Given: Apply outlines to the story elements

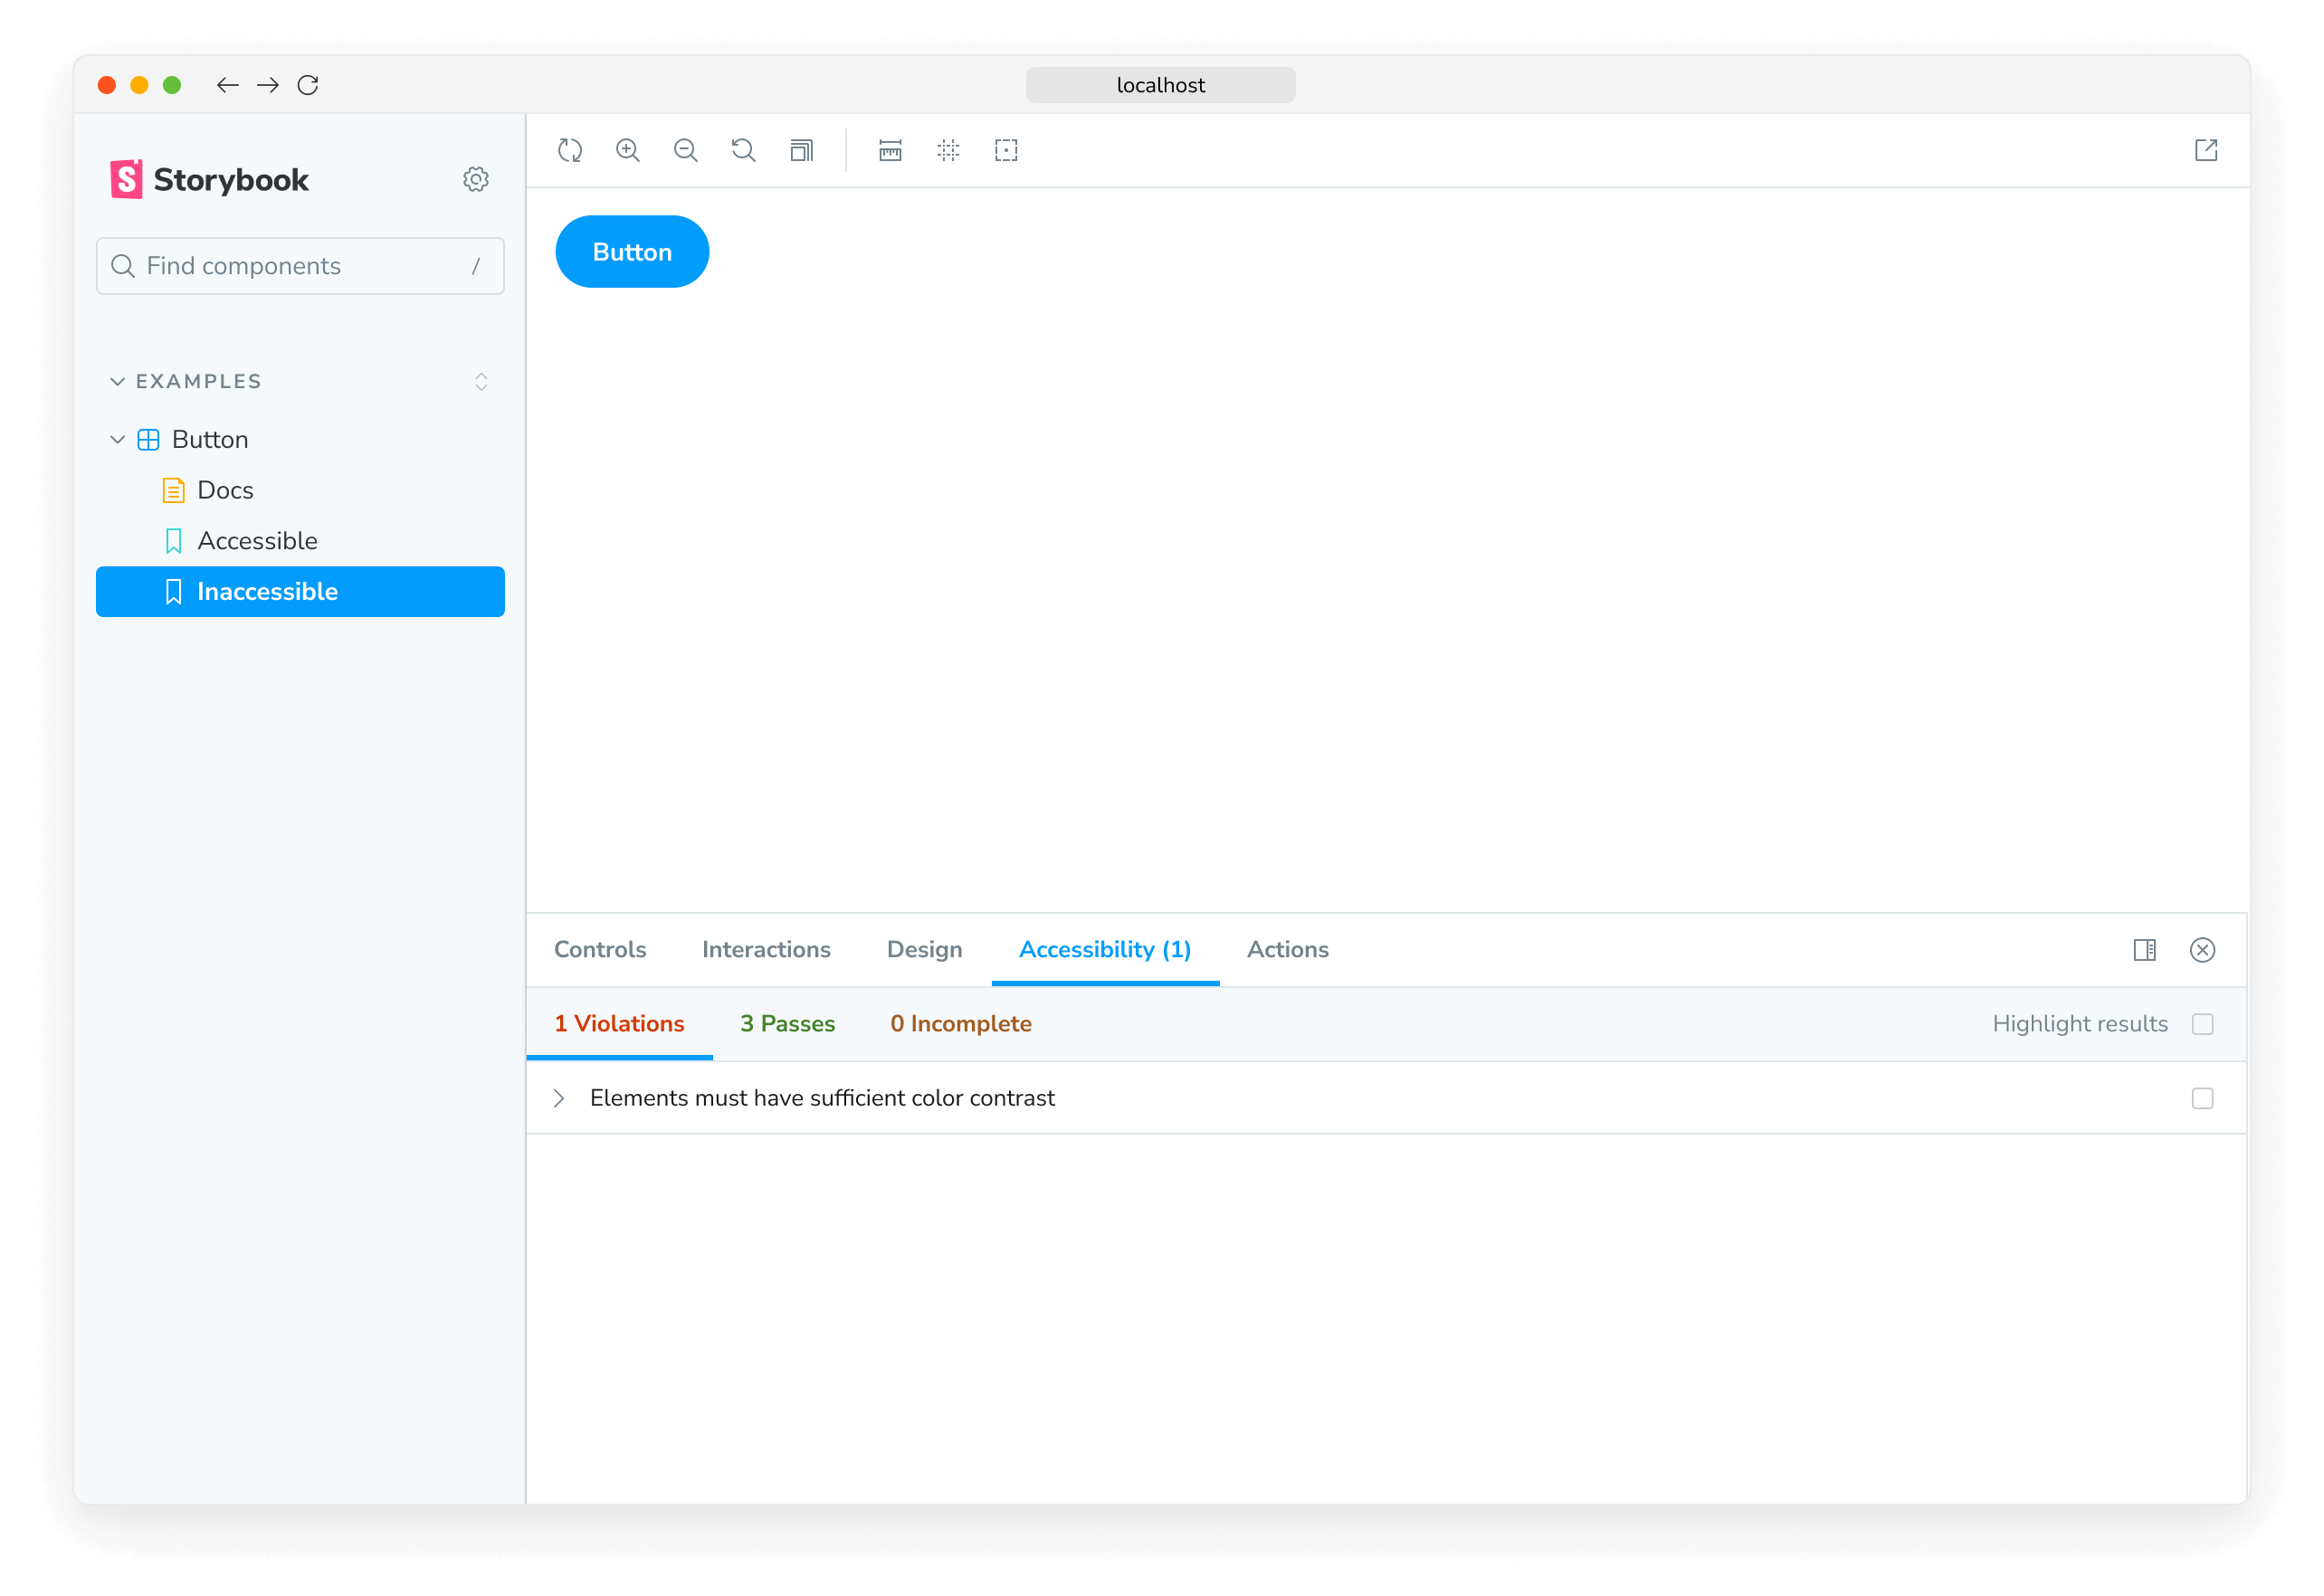Looking at the screenshot, I should point(1006,150).
